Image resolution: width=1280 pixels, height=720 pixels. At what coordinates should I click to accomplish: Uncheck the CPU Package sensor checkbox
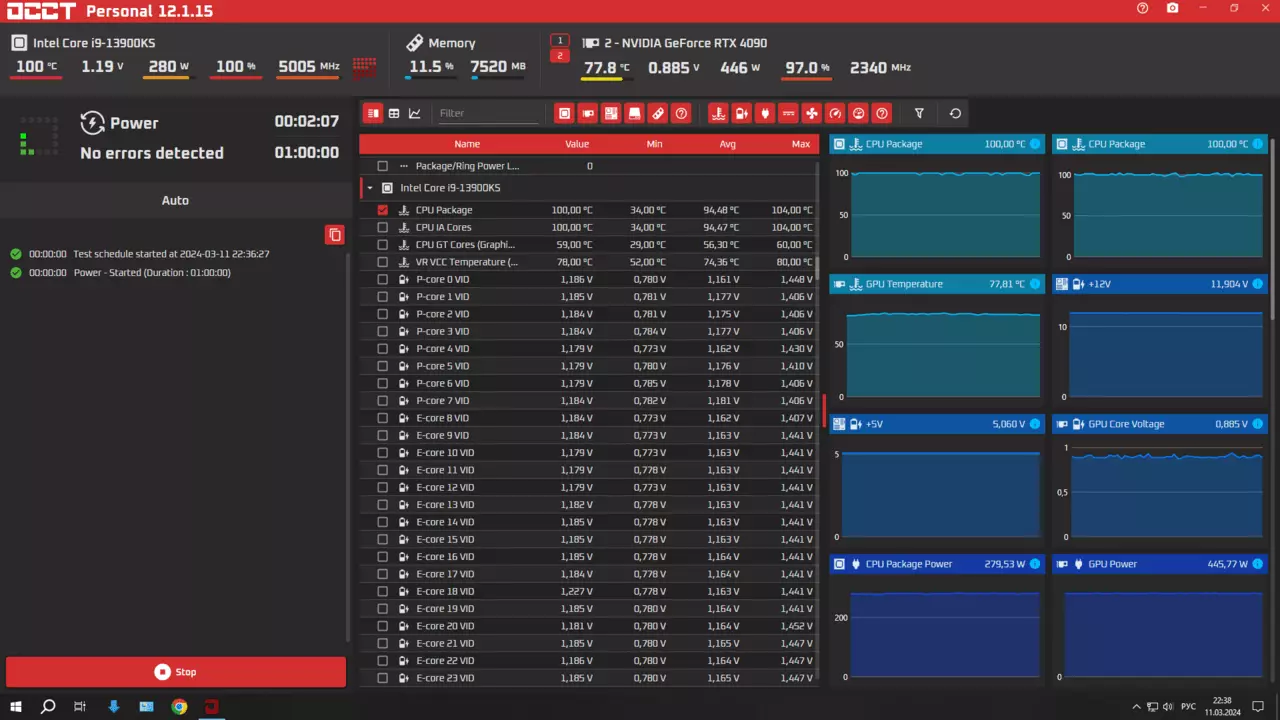(x=382, y=210)
